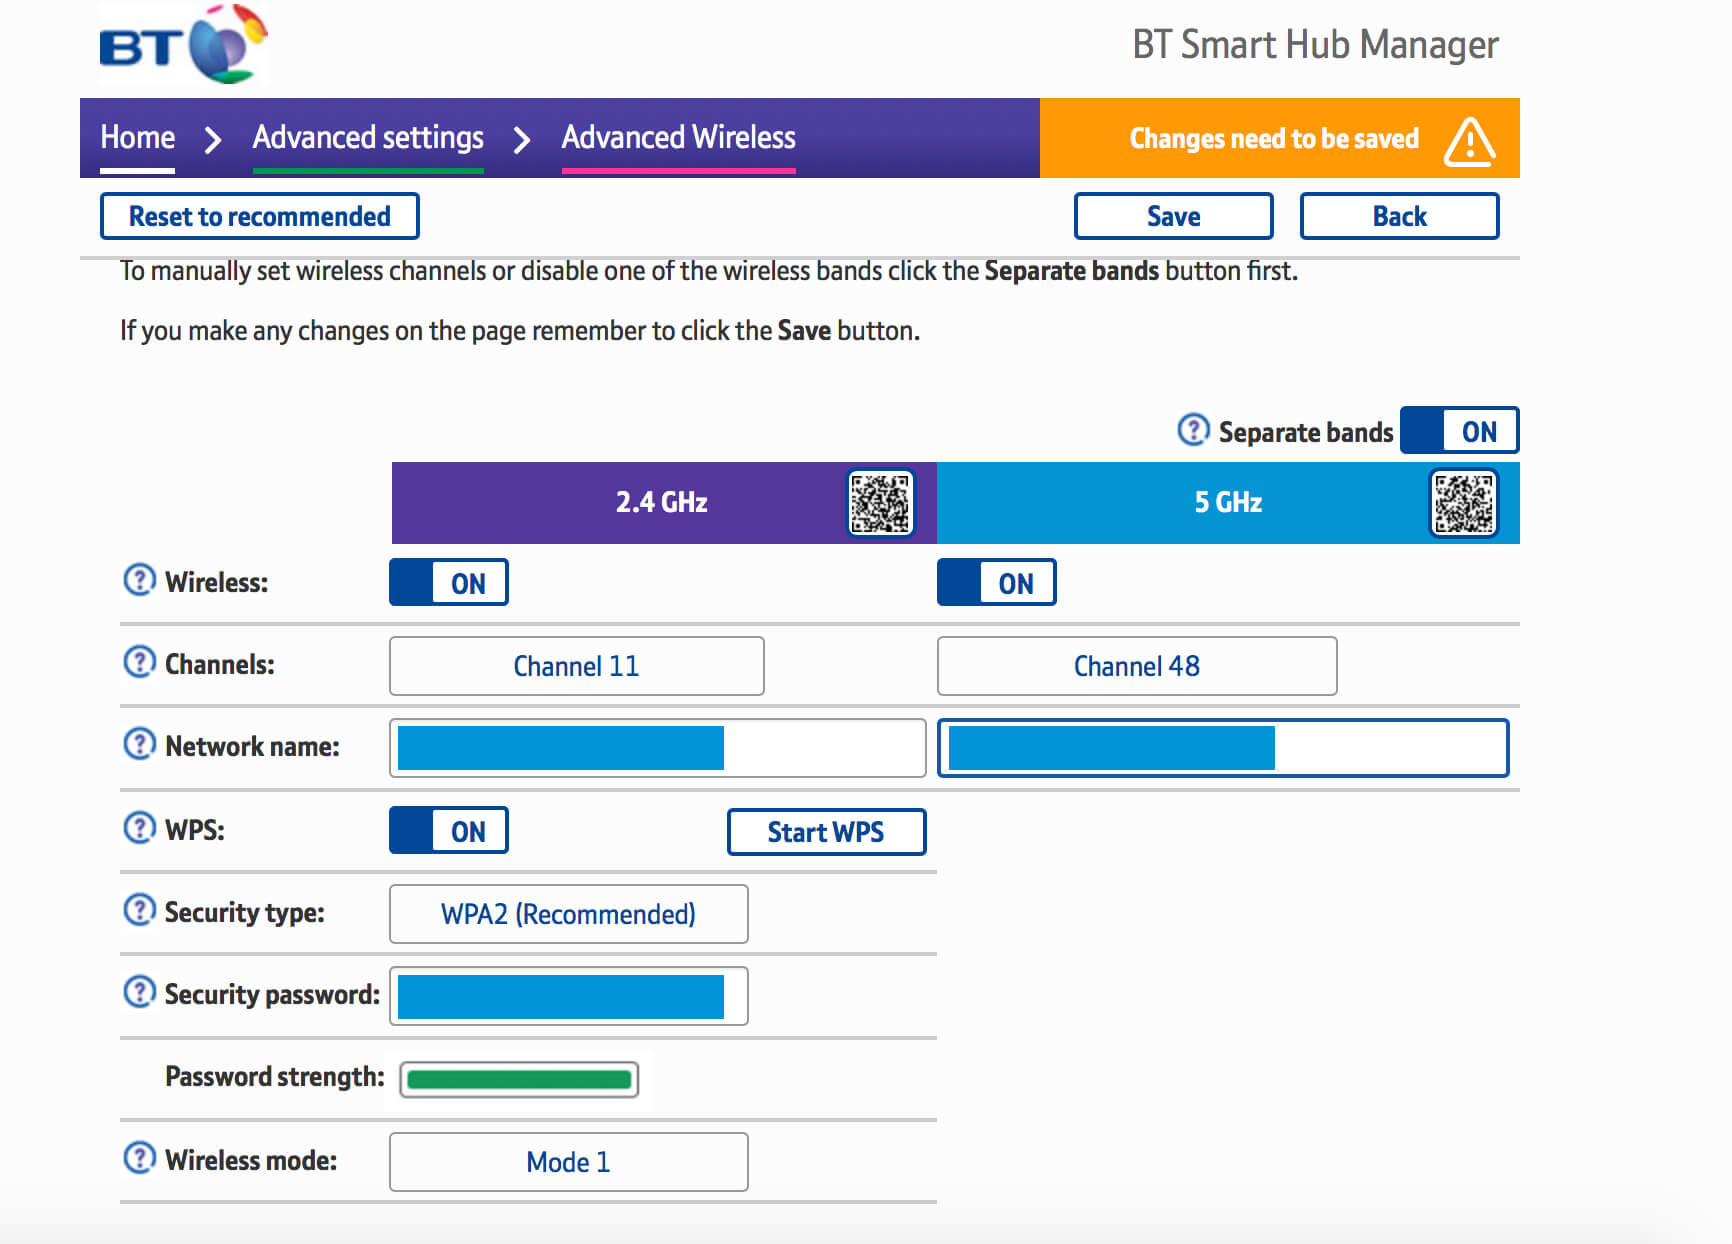The image size is (1732, 1244).
Task: Open the Channel 11 dropdown
Action: (x=576, y=666)
